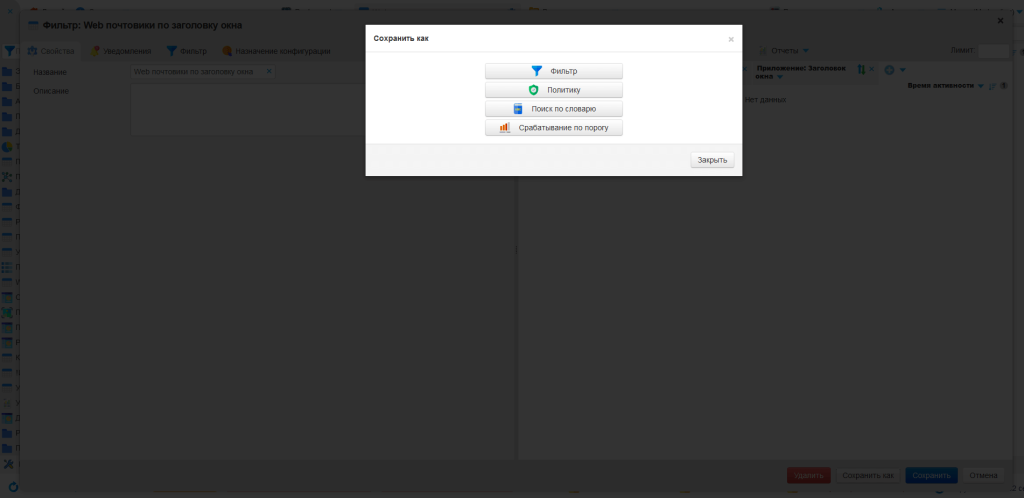
Task: Open the Свойства tab
Action: [x=51, y=51]
